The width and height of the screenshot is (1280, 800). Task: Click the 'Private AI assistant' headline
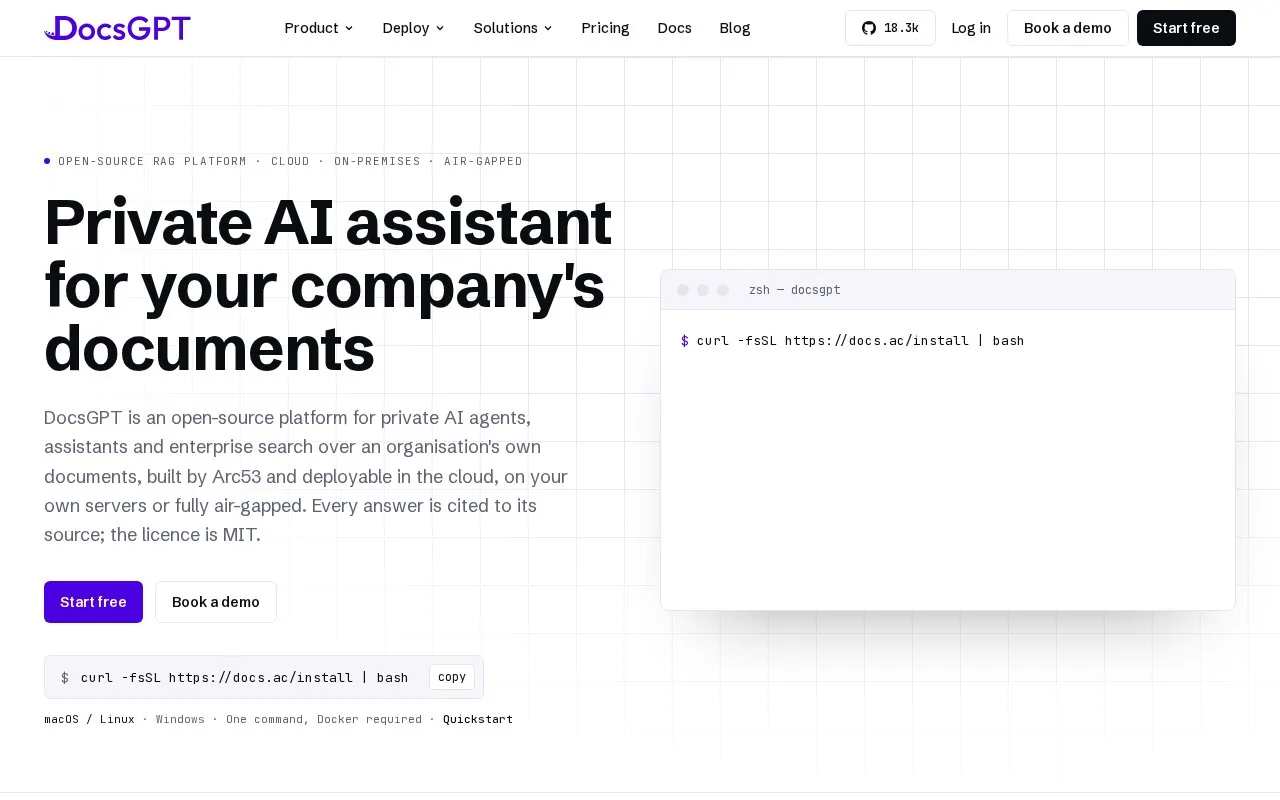[x=328, y=222]
